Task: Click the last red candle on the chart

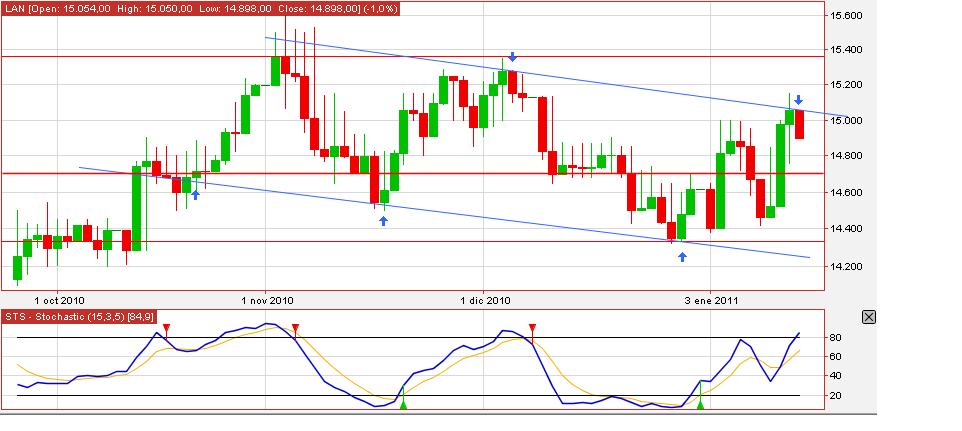Action: pyautogui.click(x=799, y=125)
